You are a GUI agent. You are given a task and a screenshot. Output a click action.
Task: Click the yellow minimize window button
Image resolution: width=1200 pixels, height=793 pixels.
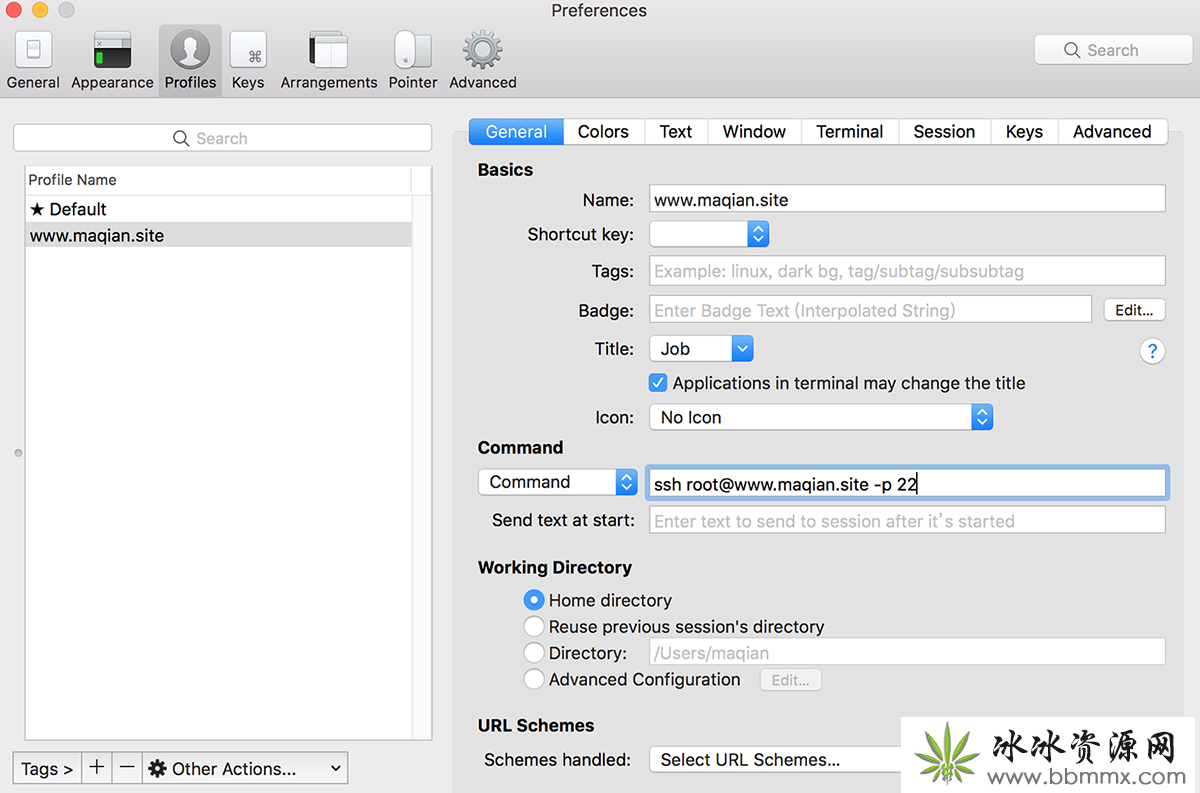tap(40, 10)
